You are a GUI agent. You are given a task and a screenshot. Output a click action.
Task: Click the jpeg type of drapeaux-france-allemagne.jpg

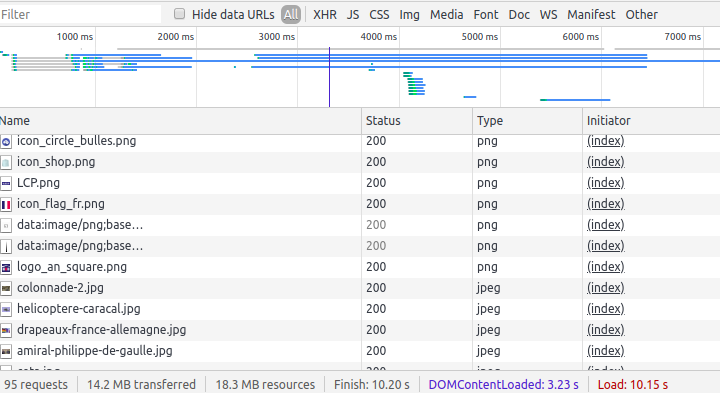pyautogui.click(x=488, y=331)
